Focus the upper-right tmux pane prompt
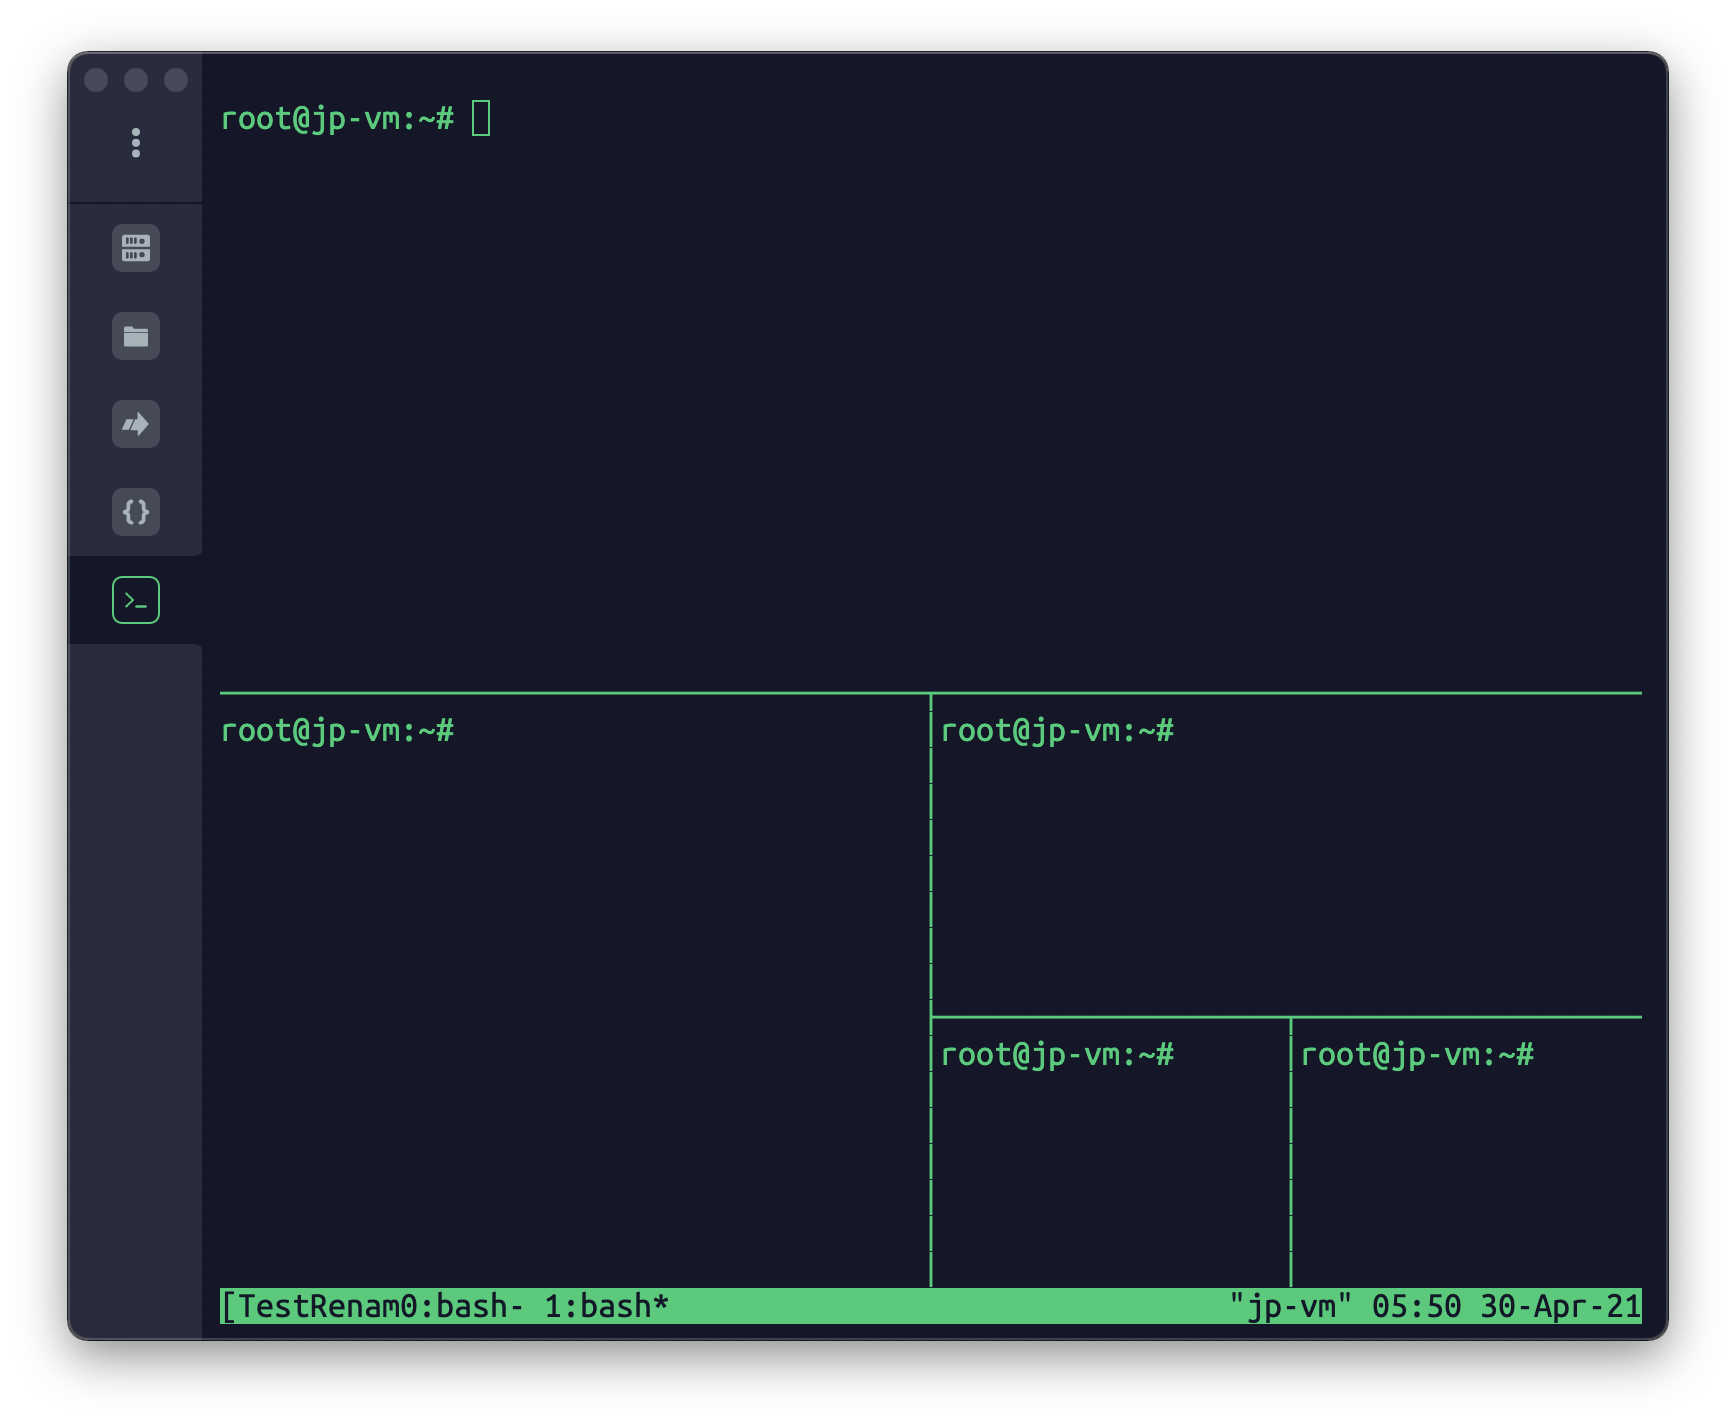This screenshot has width=1736, height=1424. pyautogui.click(x=1056, y=731)
